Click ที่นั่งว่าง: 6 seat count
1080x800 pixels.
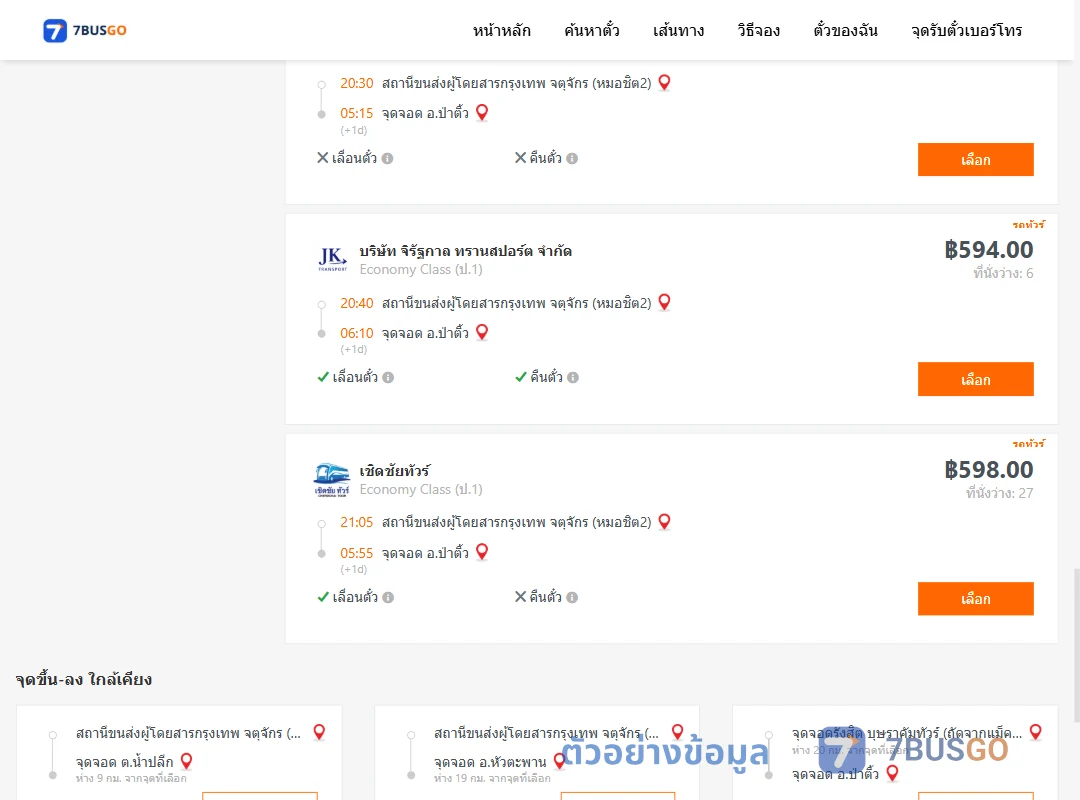[x=1003, y=274]
